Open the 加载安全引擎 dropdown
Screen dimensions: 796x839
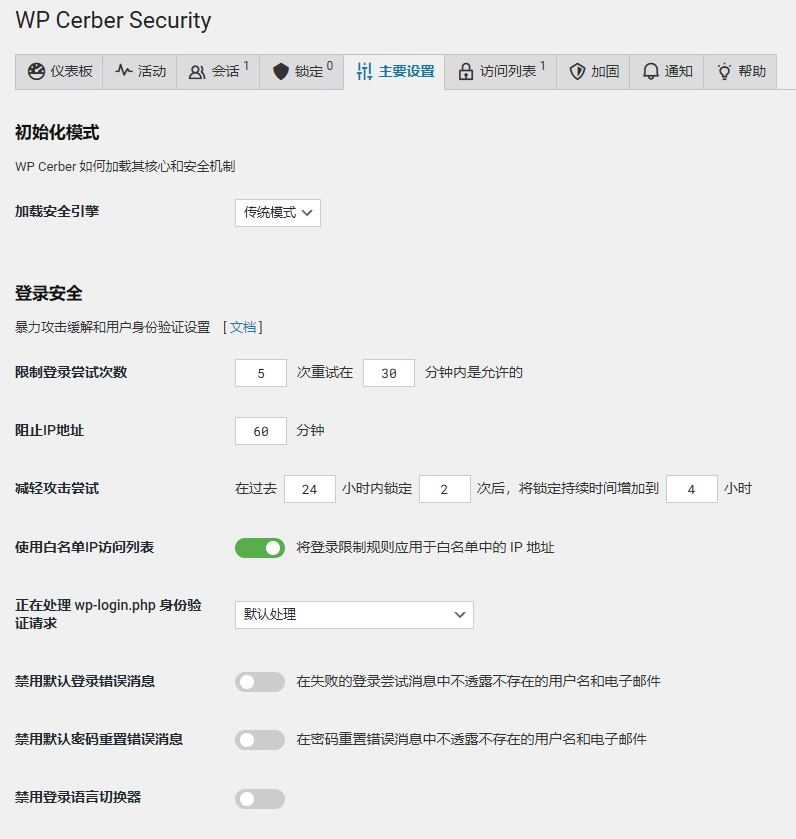pos(278,213)
